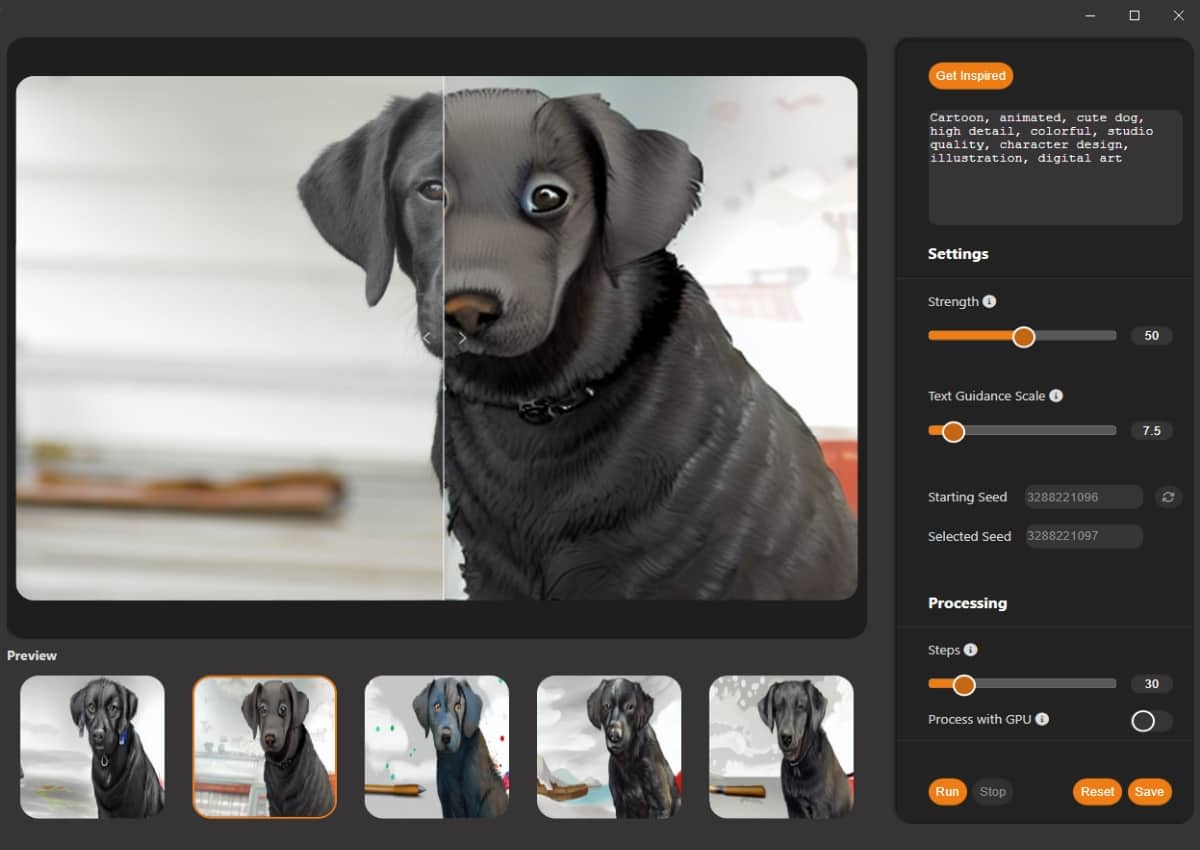The image size is (1200, 850).
Task: Open the Process with GPU info tooltip
Action: [1043, 719]
